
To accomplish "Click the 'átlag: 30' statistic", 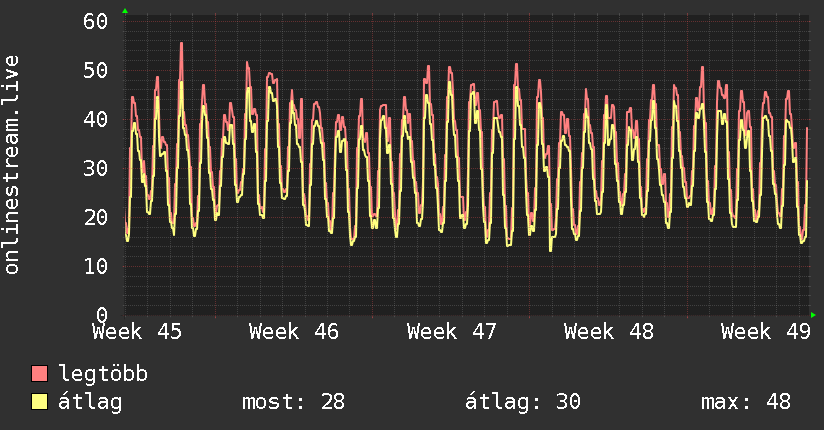I will pos(523,402).
